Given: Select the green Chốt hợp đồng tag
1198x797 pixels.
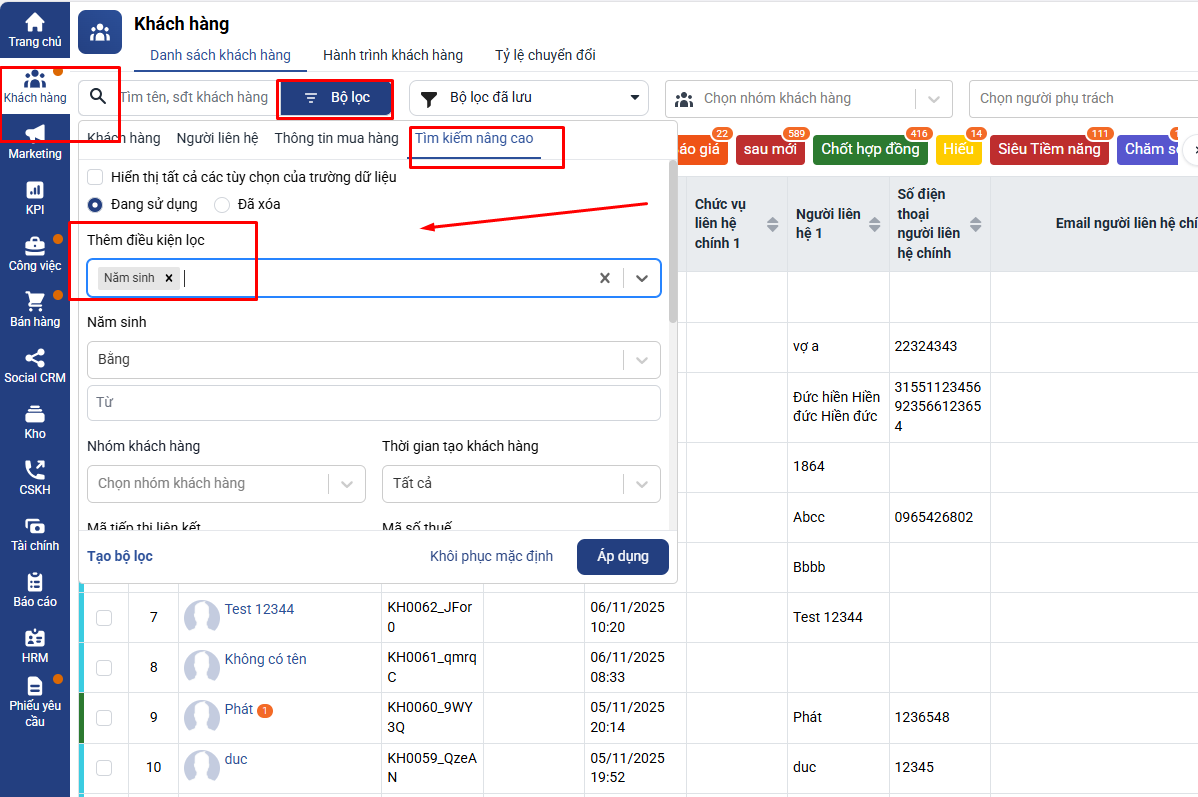Looking at the screenshot, I should [x=869, y=150].
